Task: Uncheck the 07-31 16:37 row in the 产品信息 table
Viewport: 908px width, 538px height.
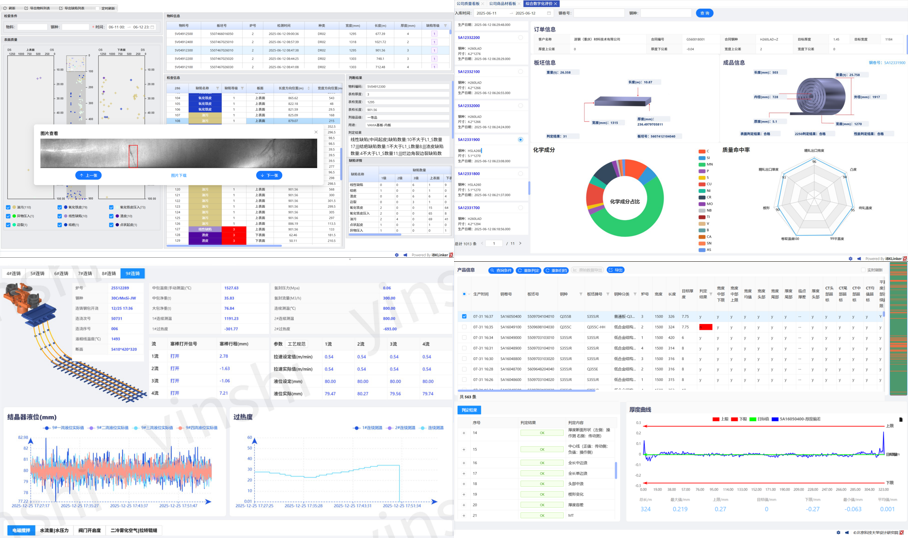Action: click(464, 317)
